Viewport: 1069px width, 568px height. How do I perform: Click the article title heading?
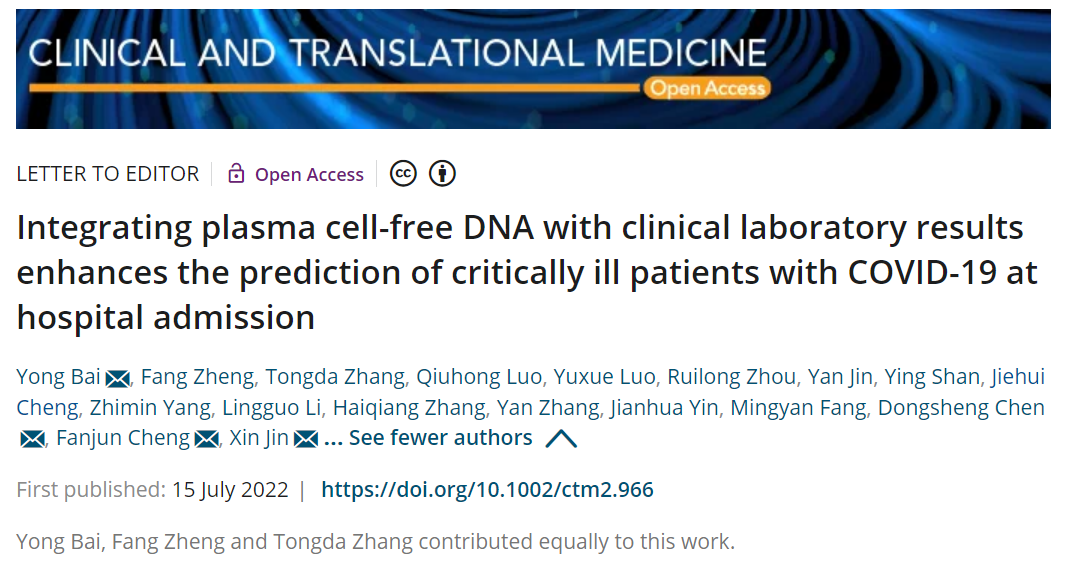tap(526, 273)
